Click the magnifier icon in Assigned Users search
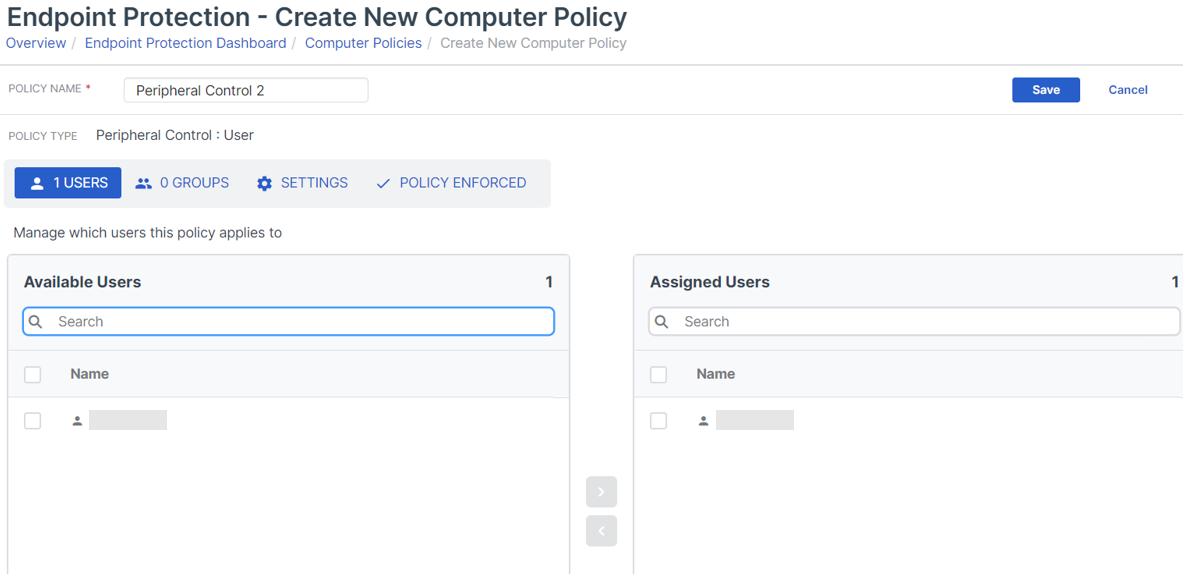The image size is (1183, 574). click(662, 322)
